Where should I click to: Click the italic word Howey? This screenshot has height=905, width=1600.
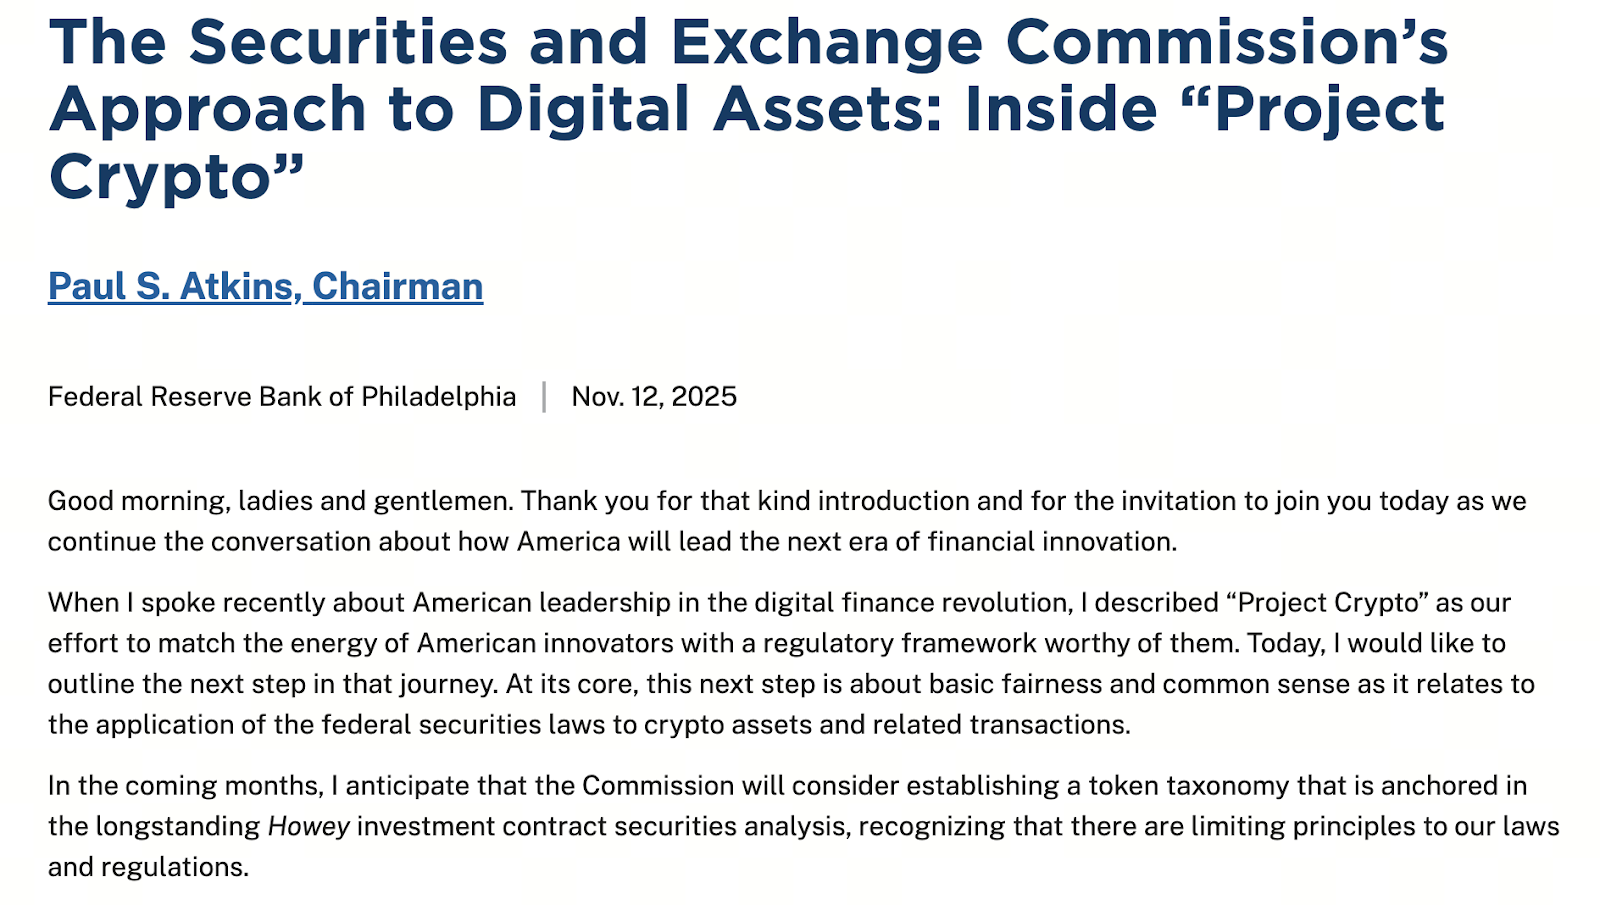coord(309,827)
